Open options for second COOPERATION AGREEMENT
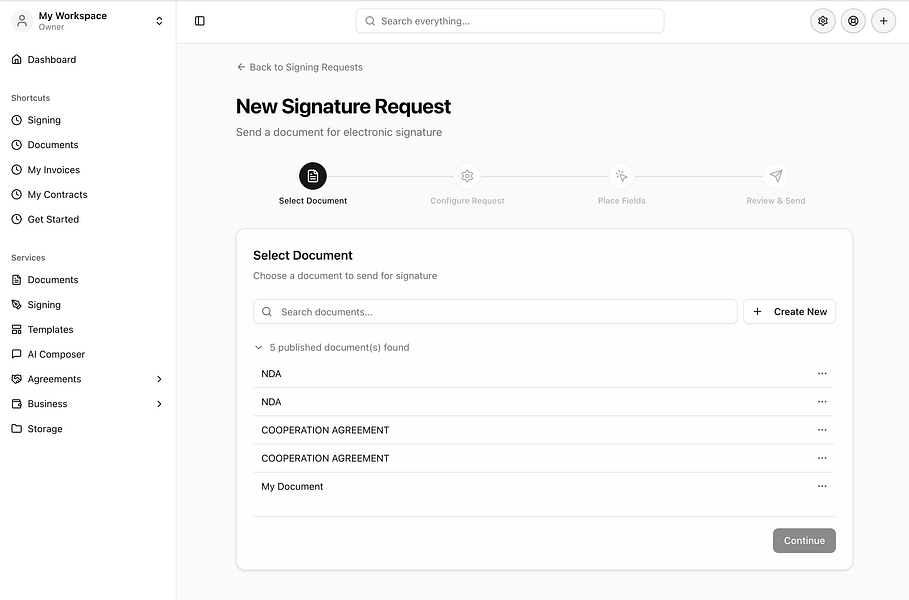The image size is (909, 600). (822, 458)
